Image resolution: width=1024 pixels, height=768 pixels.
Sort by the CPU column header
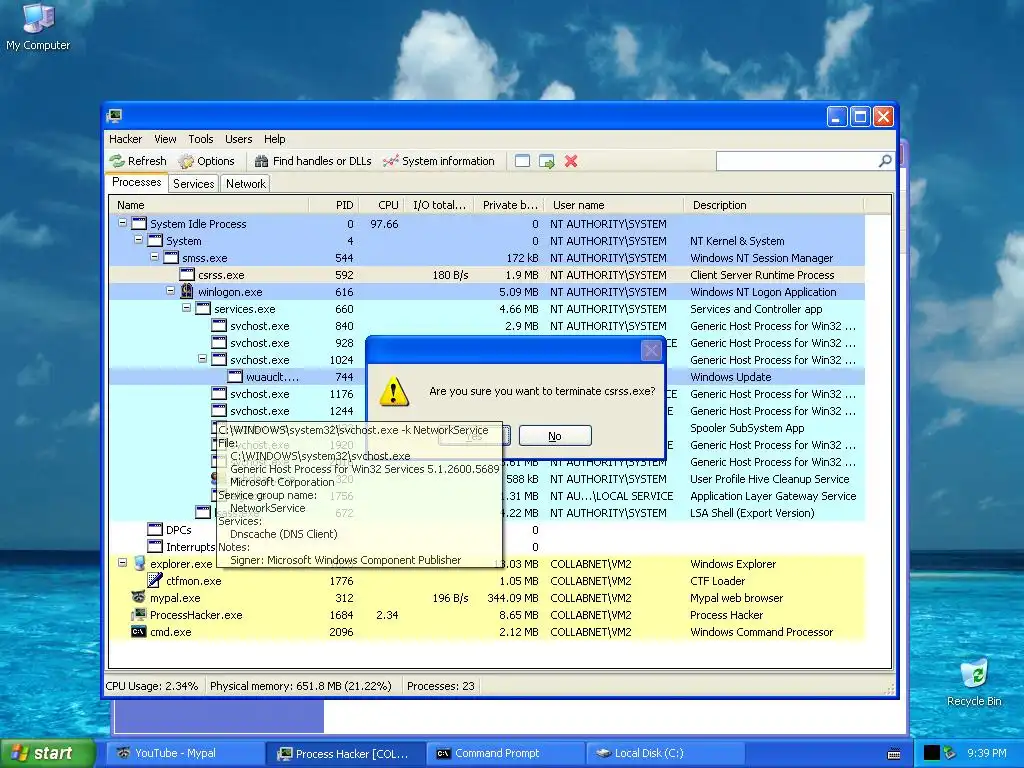coord(381,205)
